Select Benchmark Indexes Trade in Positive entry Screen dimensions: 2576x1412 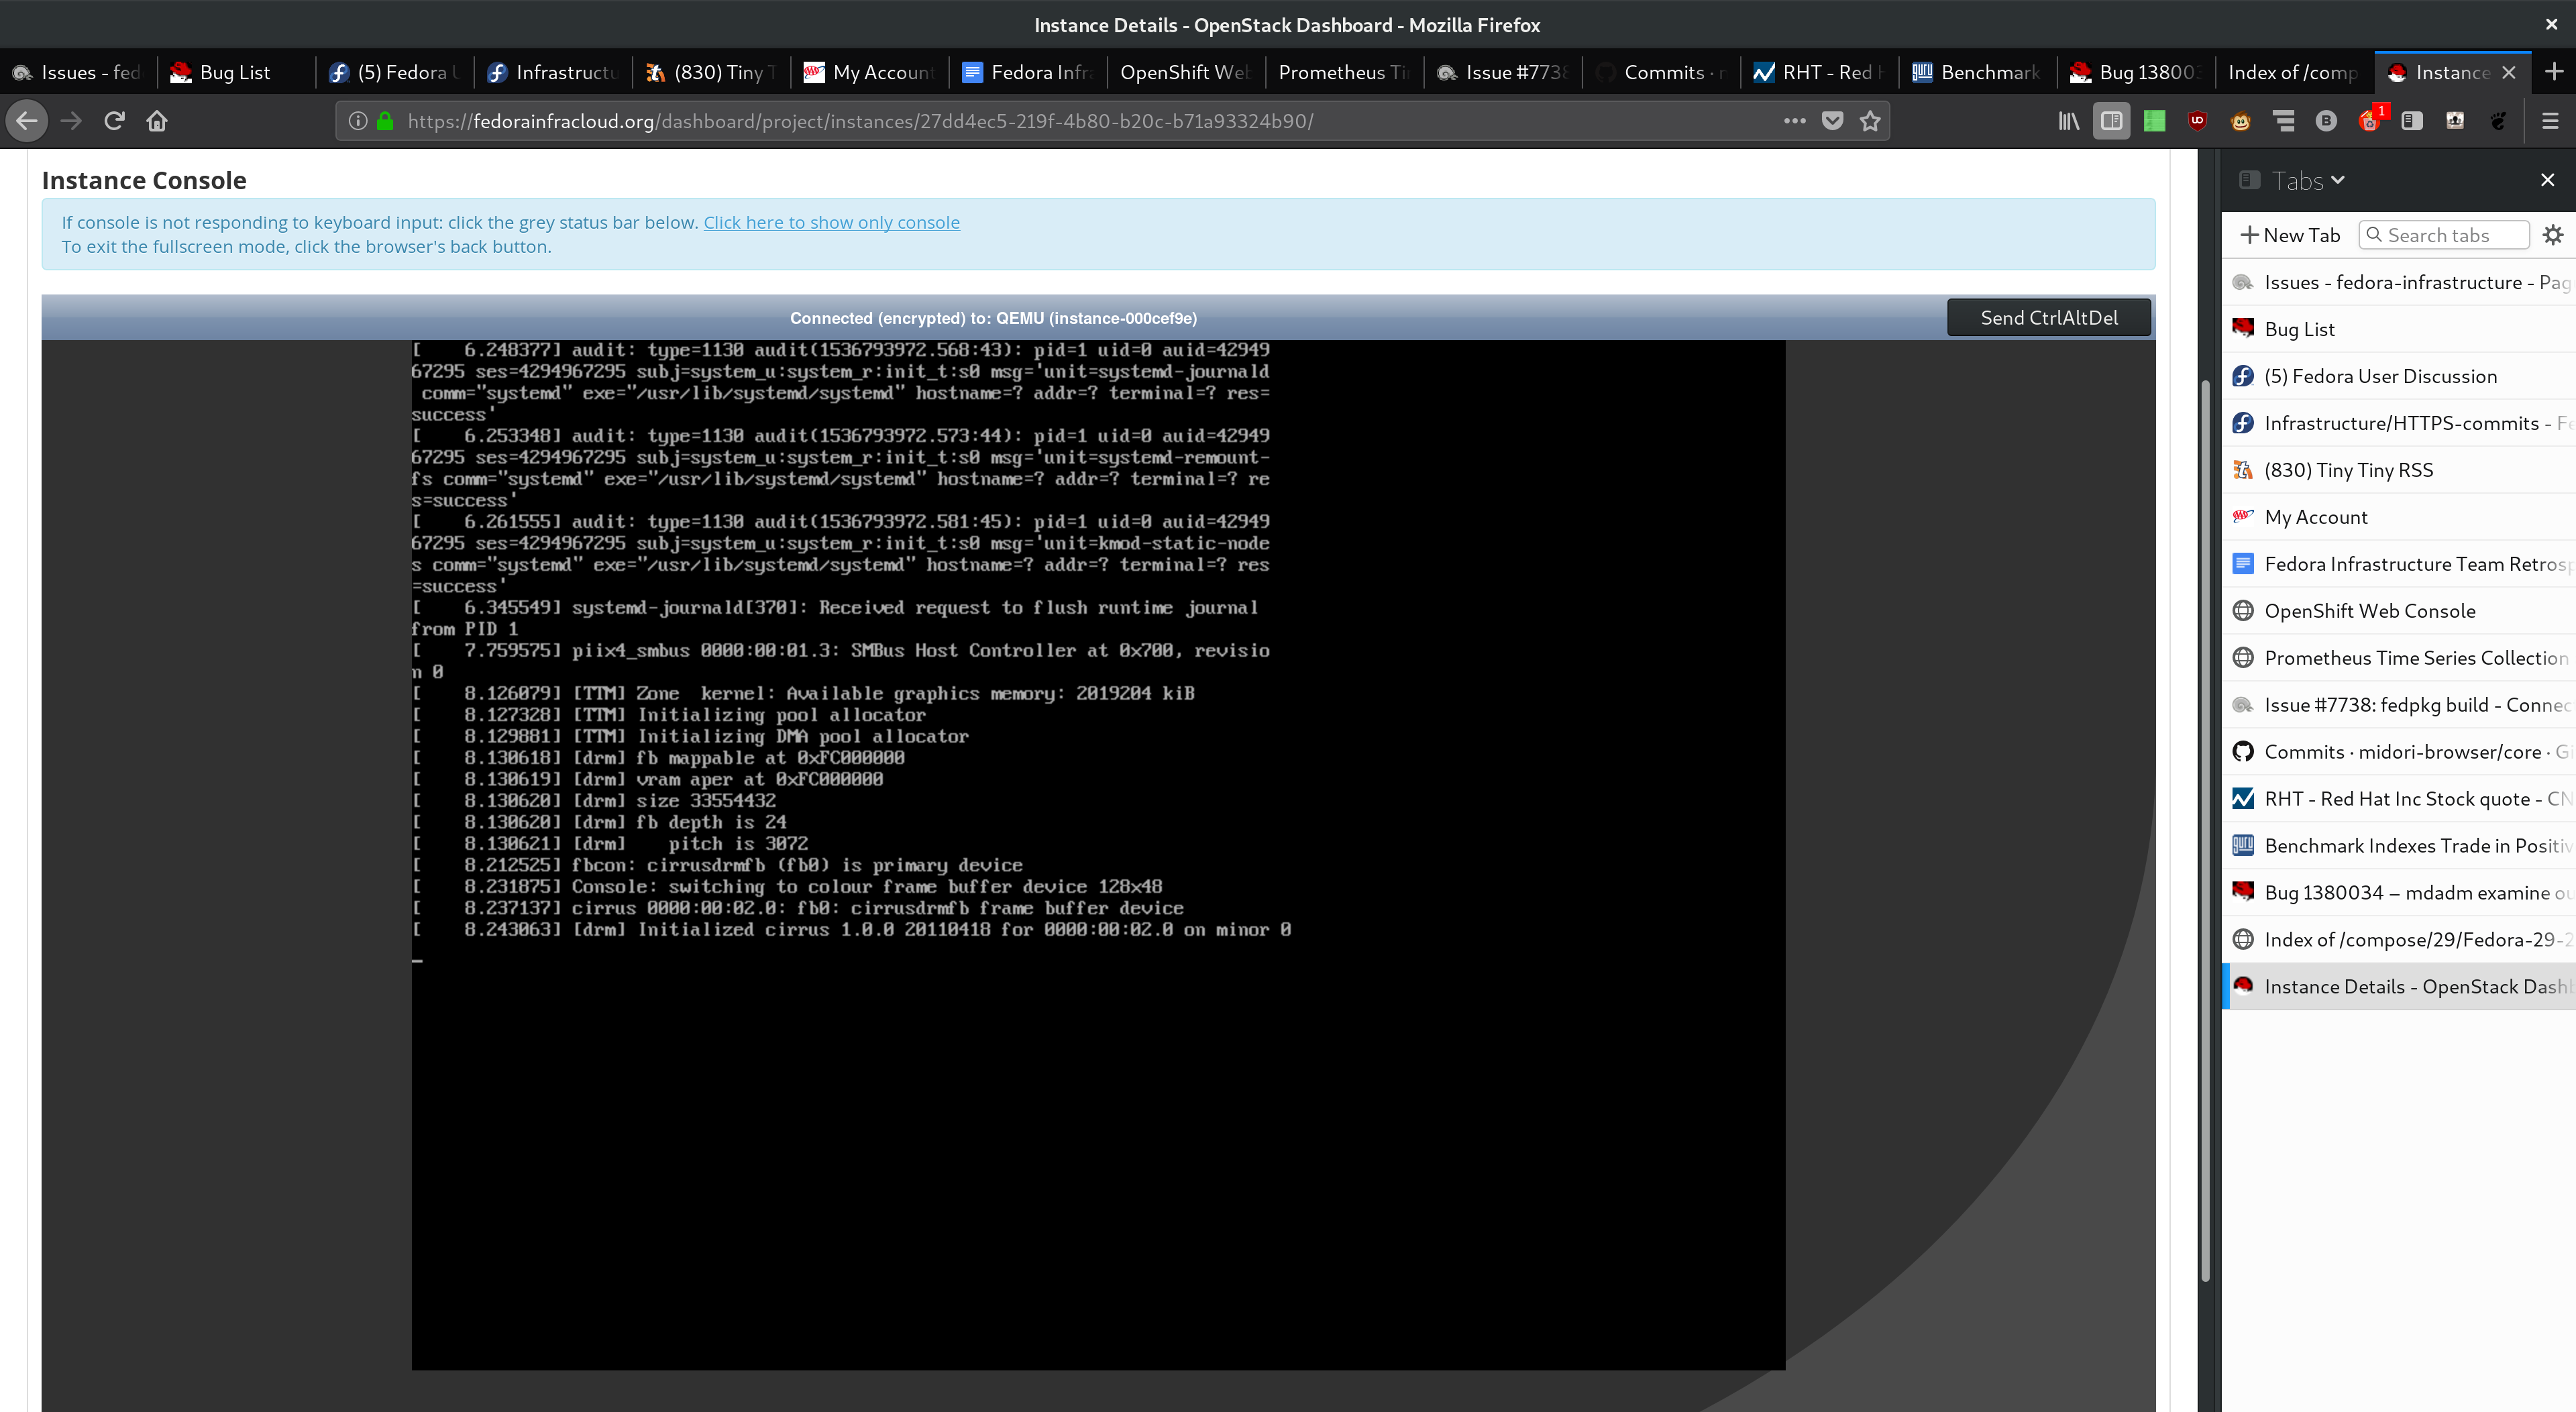[2398, 846]
